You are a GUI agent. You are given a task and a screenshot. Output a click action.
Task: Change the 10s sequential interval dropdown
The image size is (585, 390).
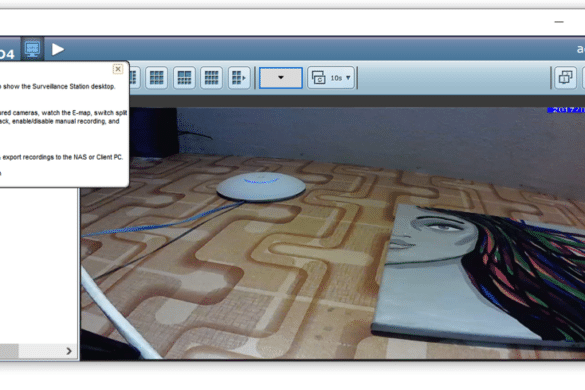pyautogui.click(x=331, y=78)
